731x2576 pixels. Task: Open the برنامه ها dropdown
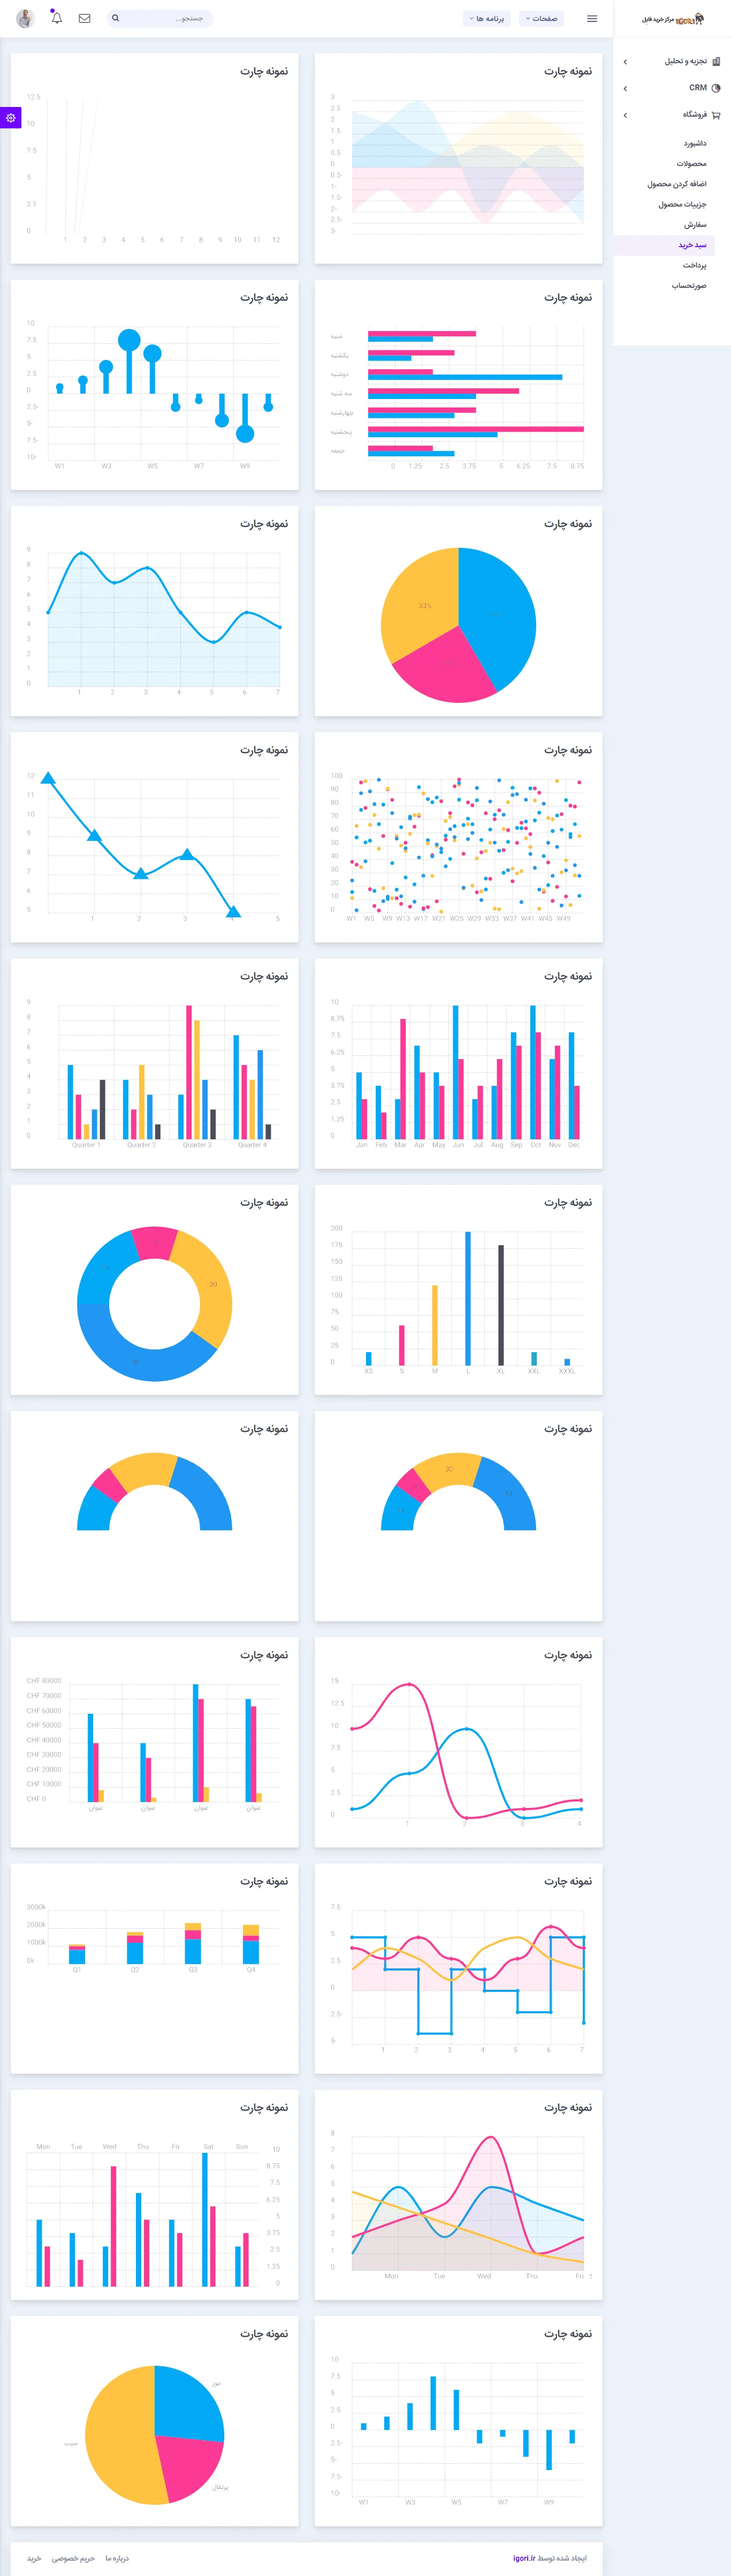click(486, 18)
